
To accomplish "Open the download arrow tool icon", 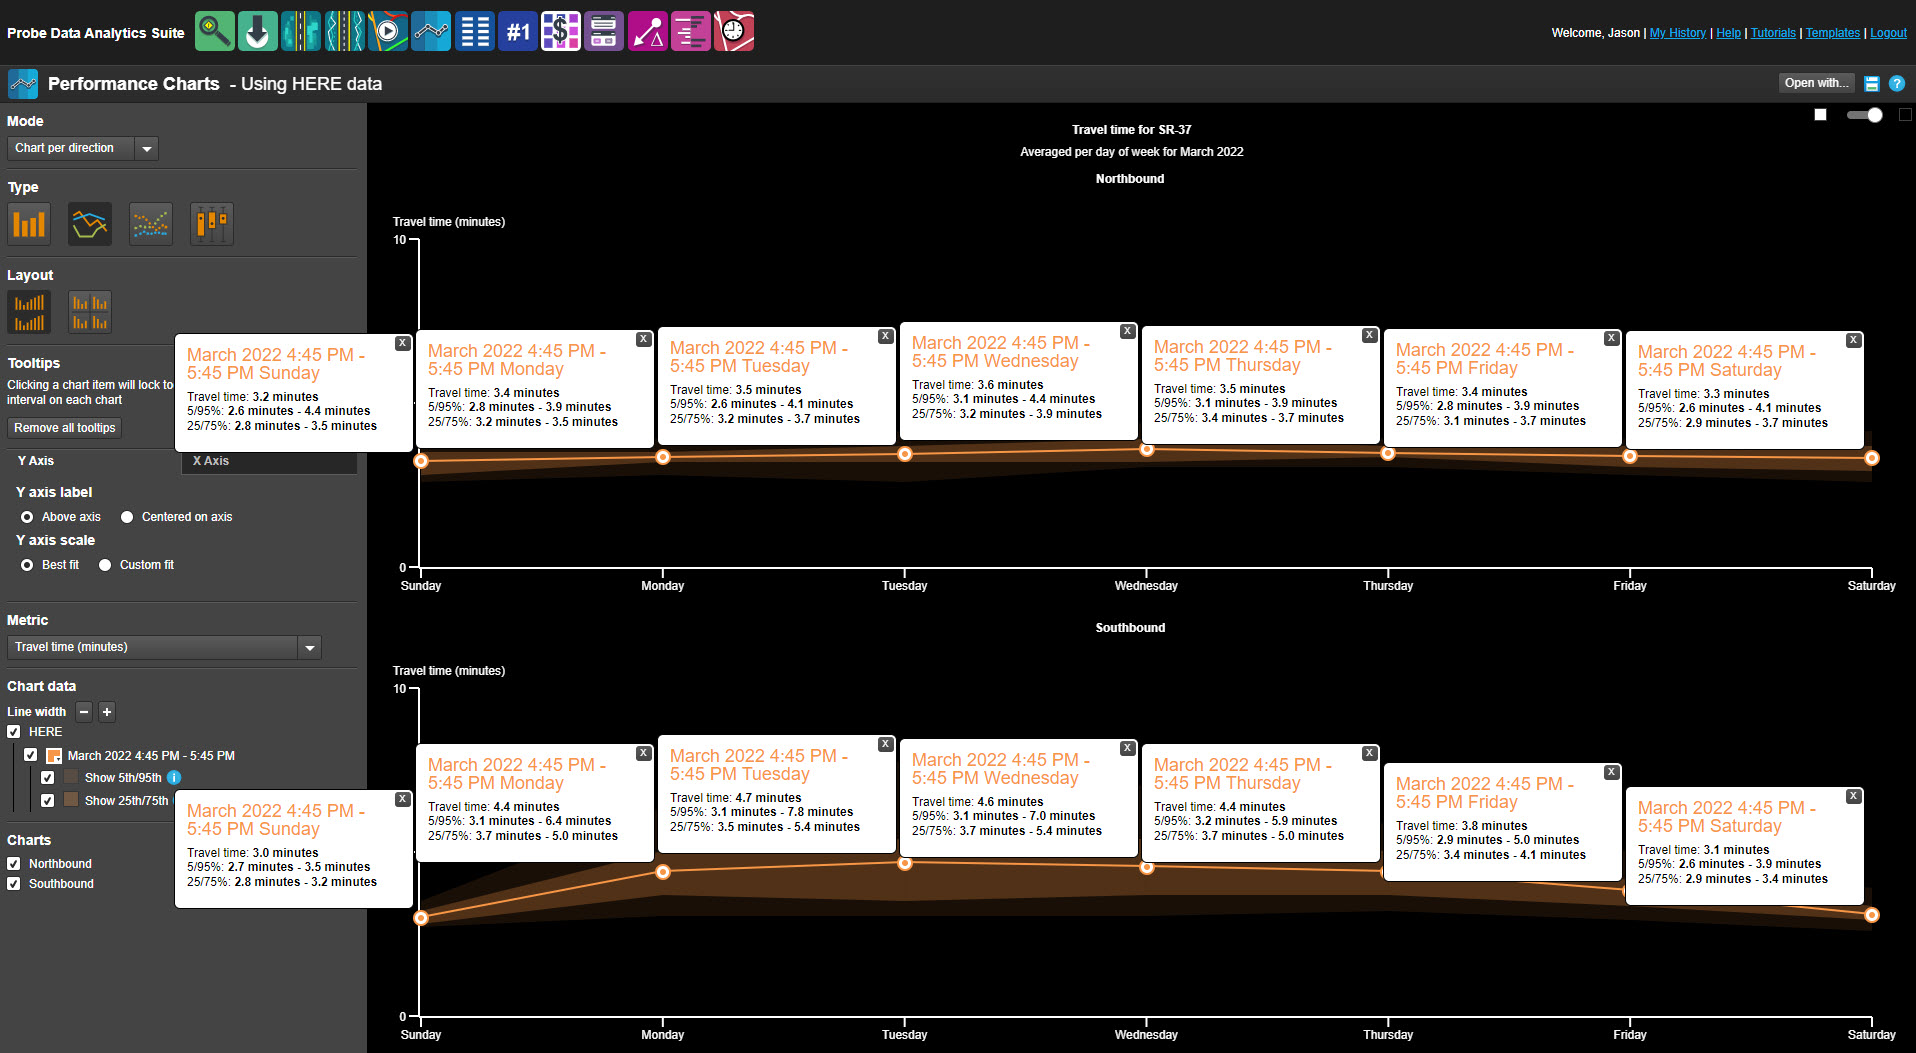I will point(258,32).
